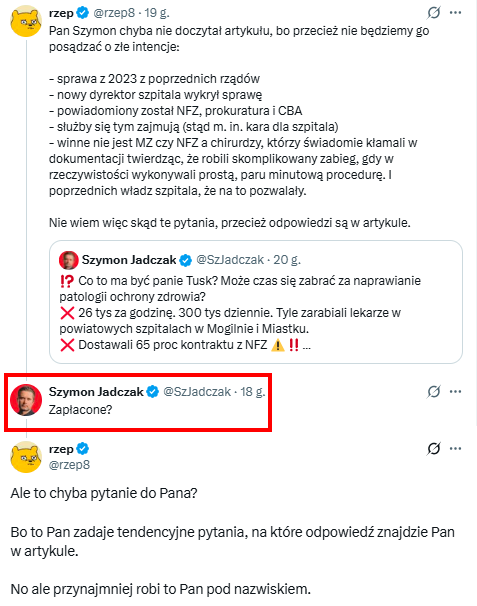Click the Grok icon on rzep's bottom post
Screen dimensions: 477x606
[434, 449]
